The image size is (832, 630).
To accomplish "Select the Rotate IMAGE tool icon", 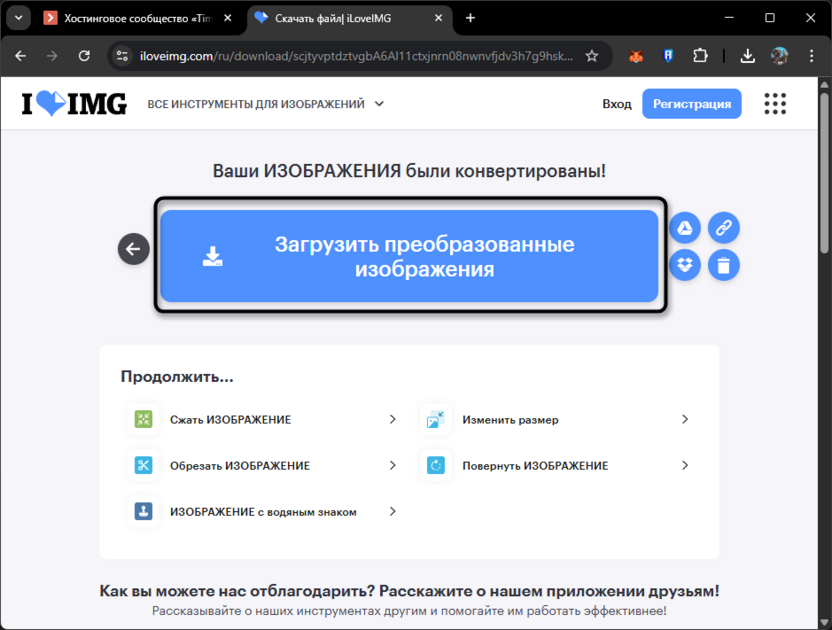I will tap(436, 465).
